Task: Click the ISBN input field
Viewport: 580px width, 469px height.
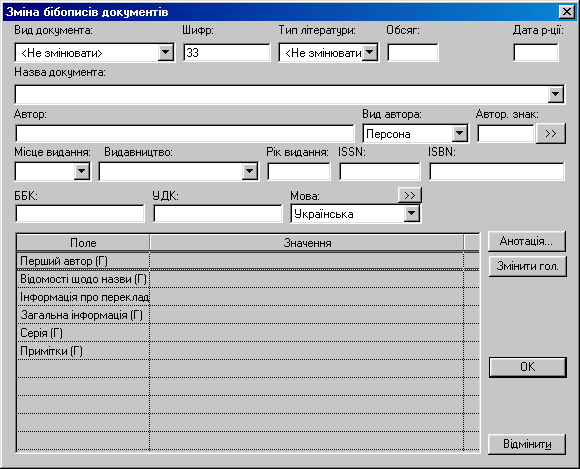Action: point(497,172)
